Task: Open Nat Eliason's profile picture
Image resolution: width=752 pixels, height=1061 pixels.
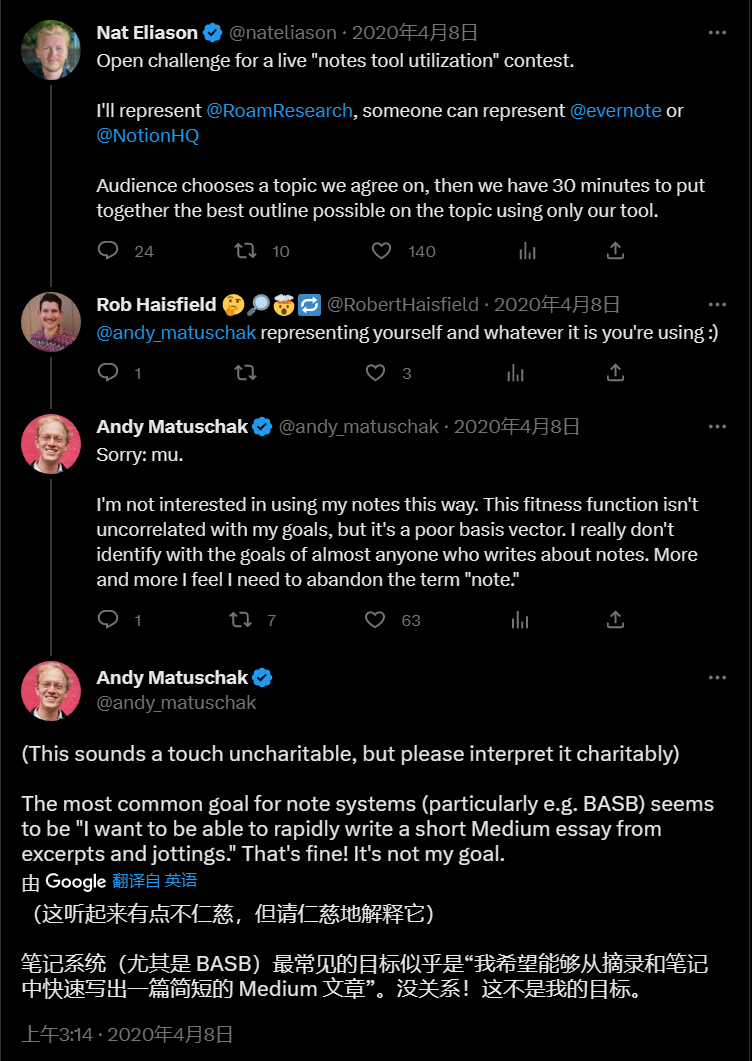Action: (x=51, y=50)
